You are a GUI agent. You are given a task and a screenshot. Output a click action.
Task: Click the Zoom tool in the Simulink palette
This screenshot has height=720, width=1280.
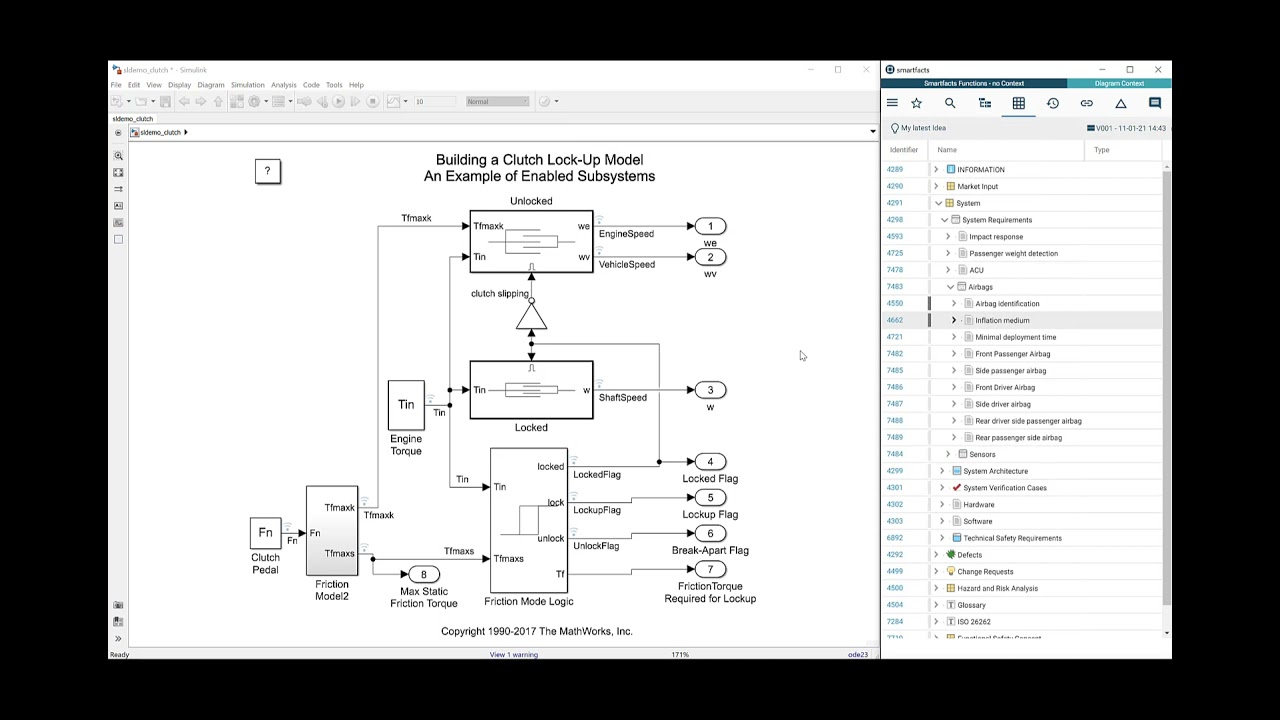click(x=118, y=156)
